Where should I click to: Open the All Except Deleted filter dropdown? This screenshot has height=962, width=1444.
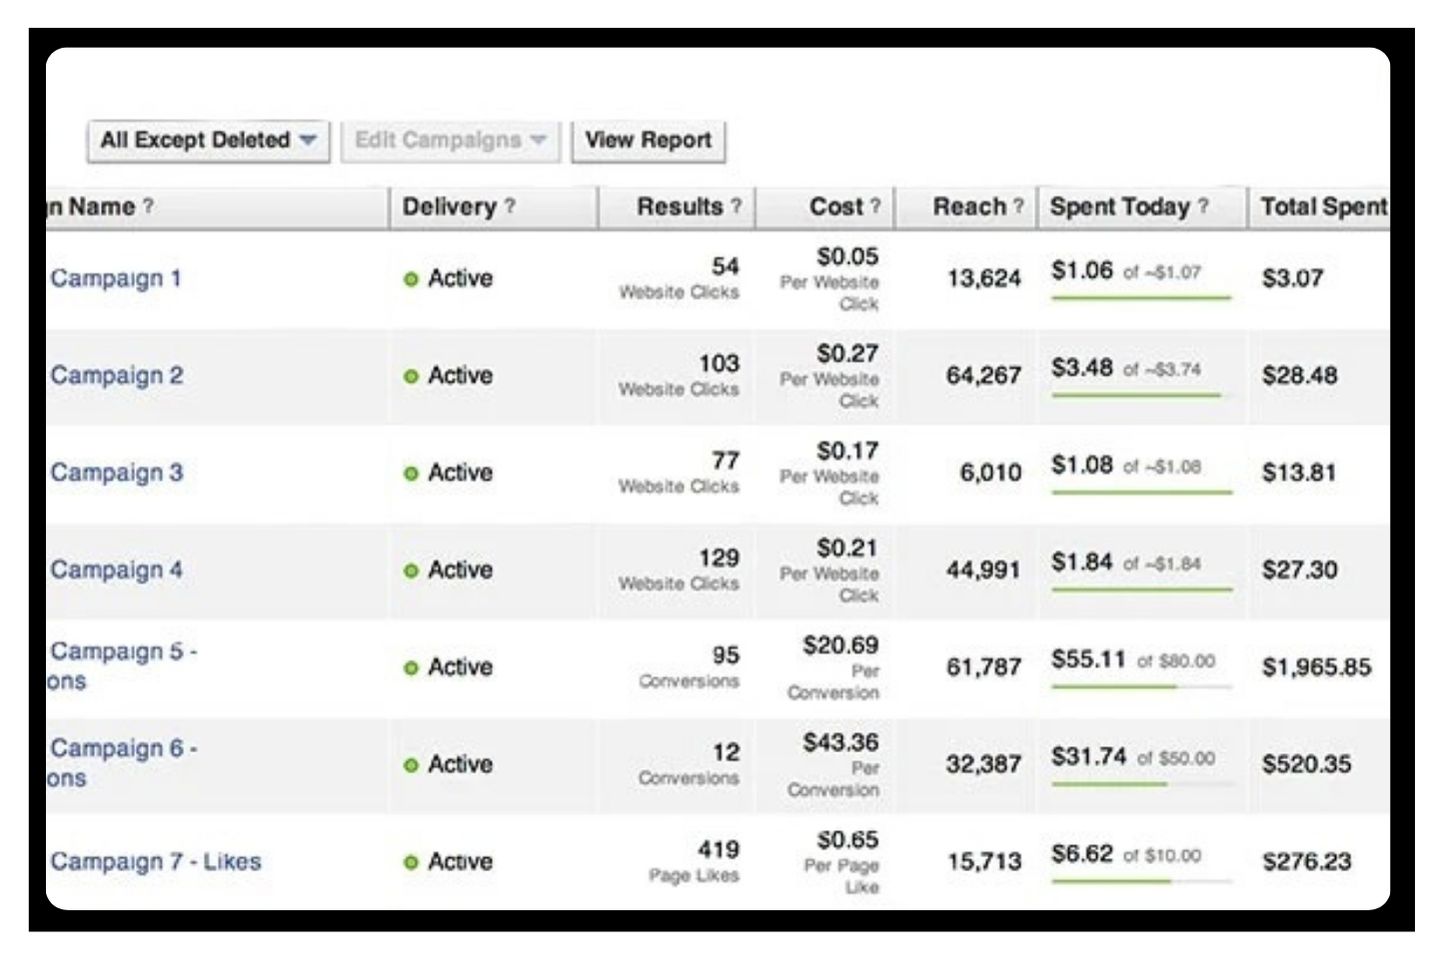click(208, 141)
